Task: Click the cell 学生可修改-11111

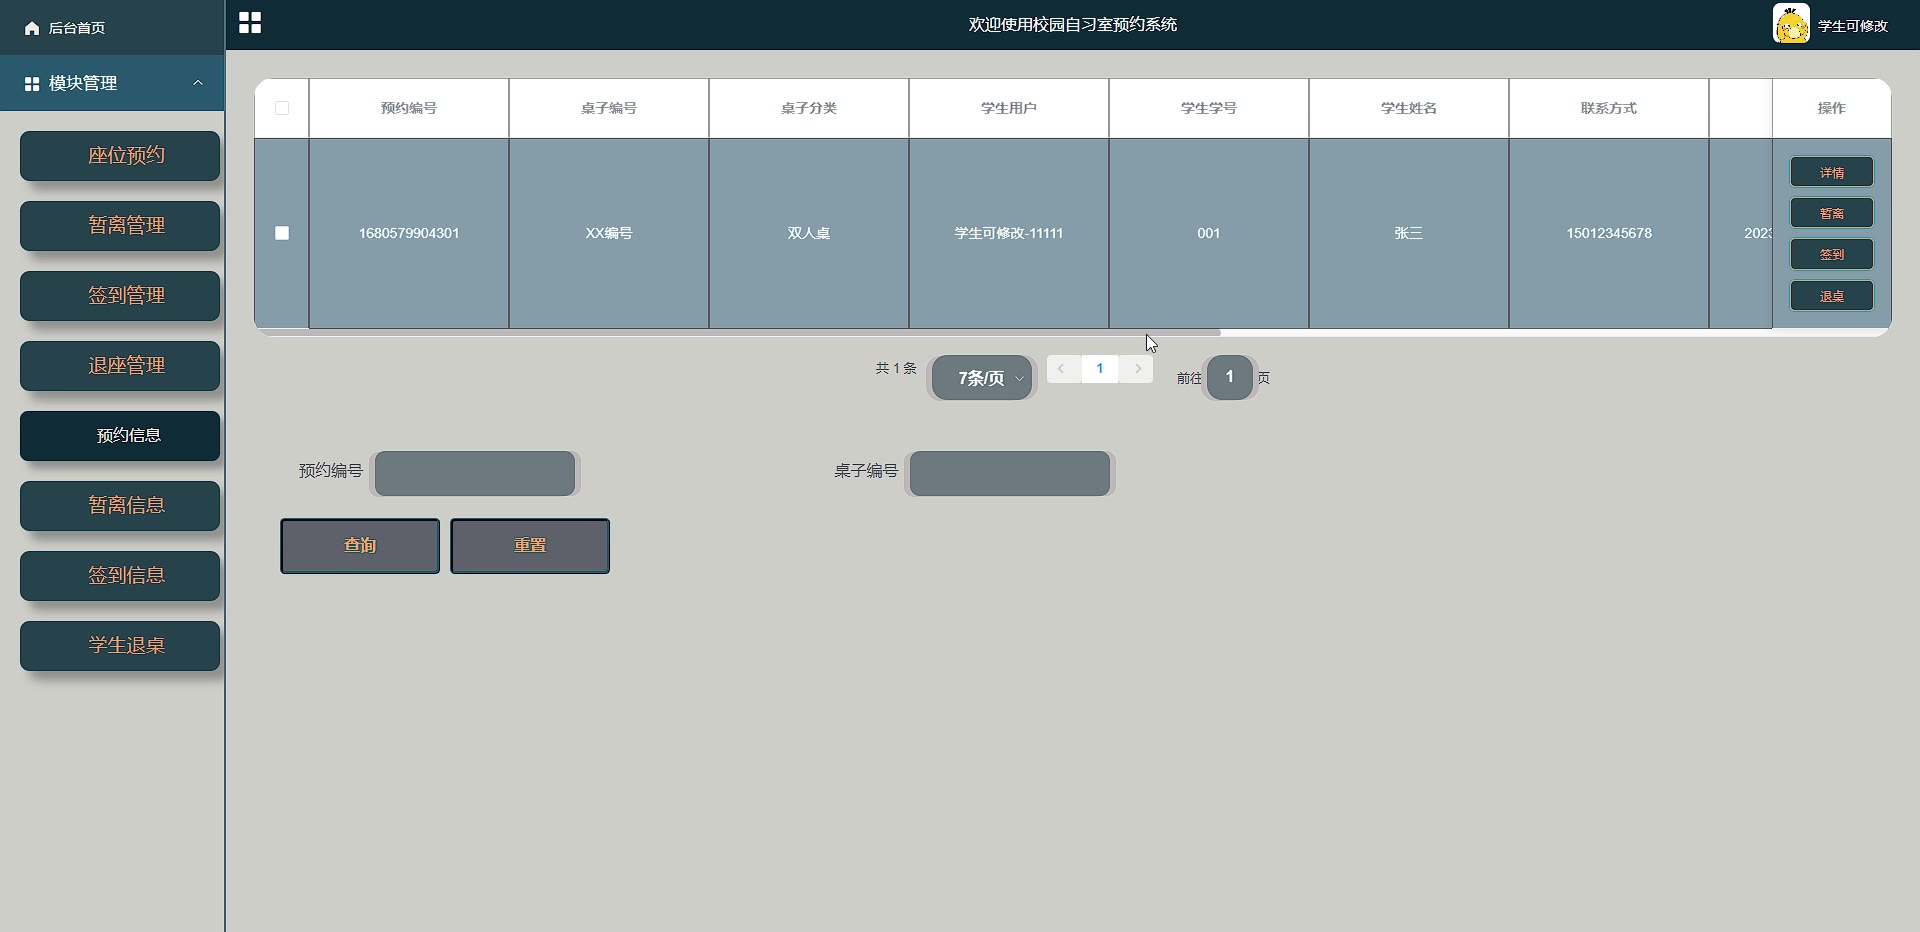Action: tap(1009, 233)
